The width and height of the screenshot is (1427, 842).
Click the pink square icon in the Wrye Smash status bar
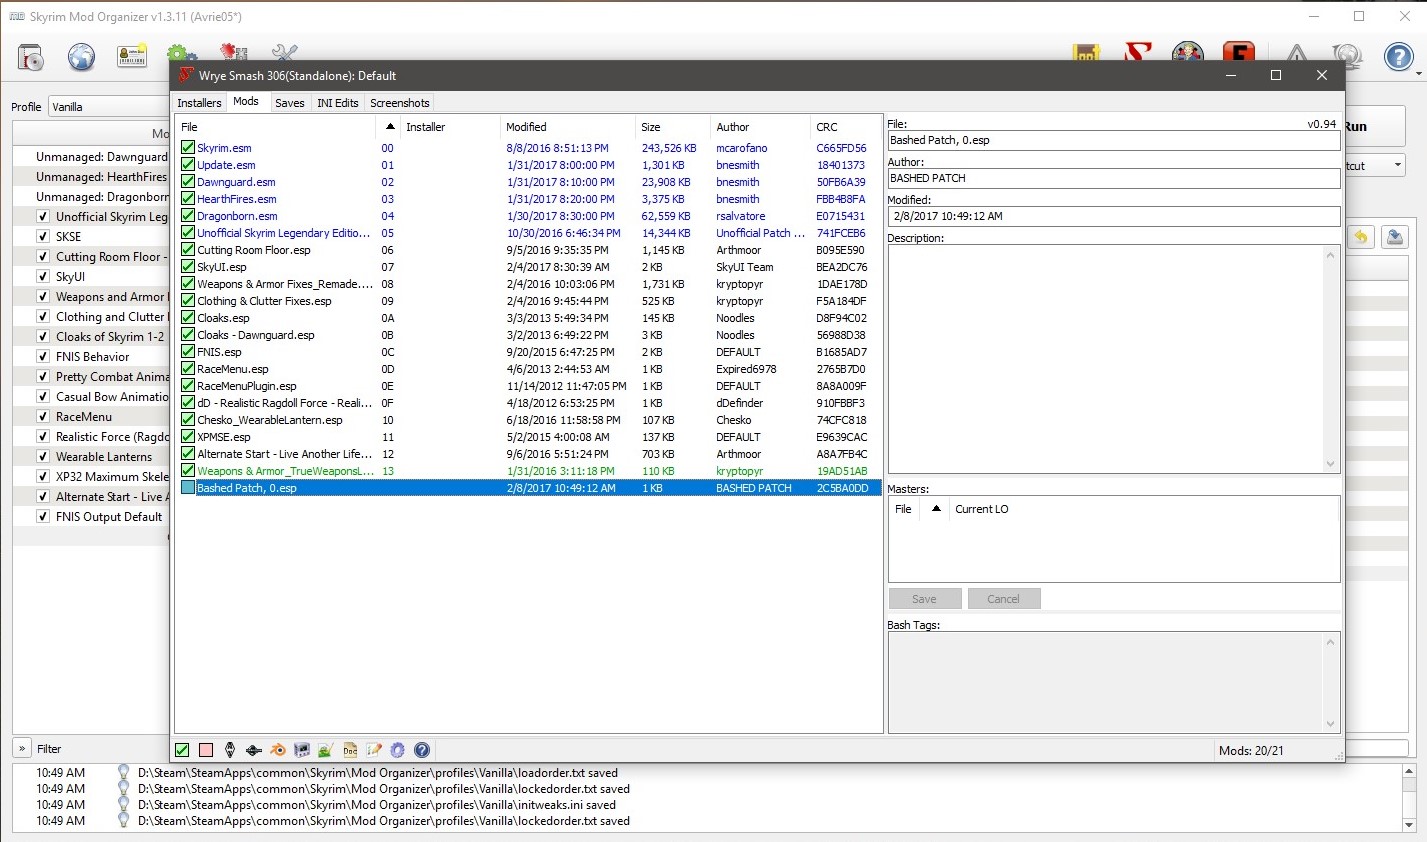coord(206,750)
